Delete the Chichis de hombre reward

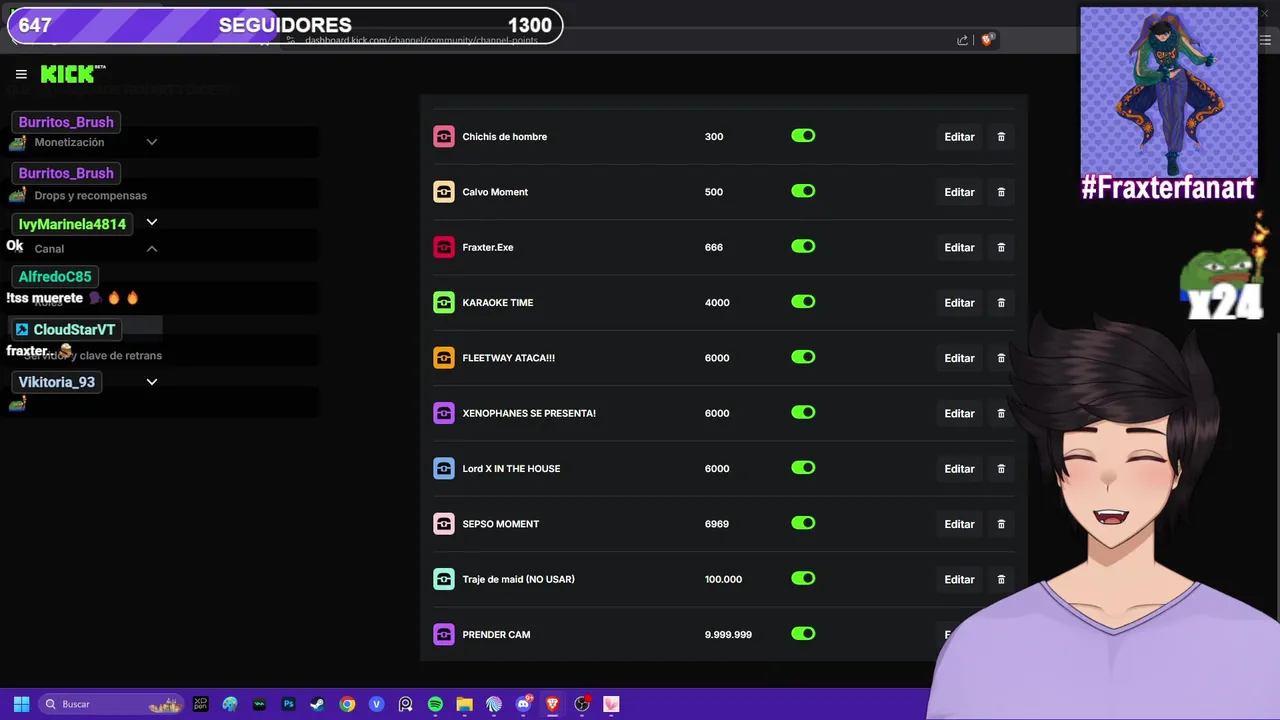(1001, 137)
